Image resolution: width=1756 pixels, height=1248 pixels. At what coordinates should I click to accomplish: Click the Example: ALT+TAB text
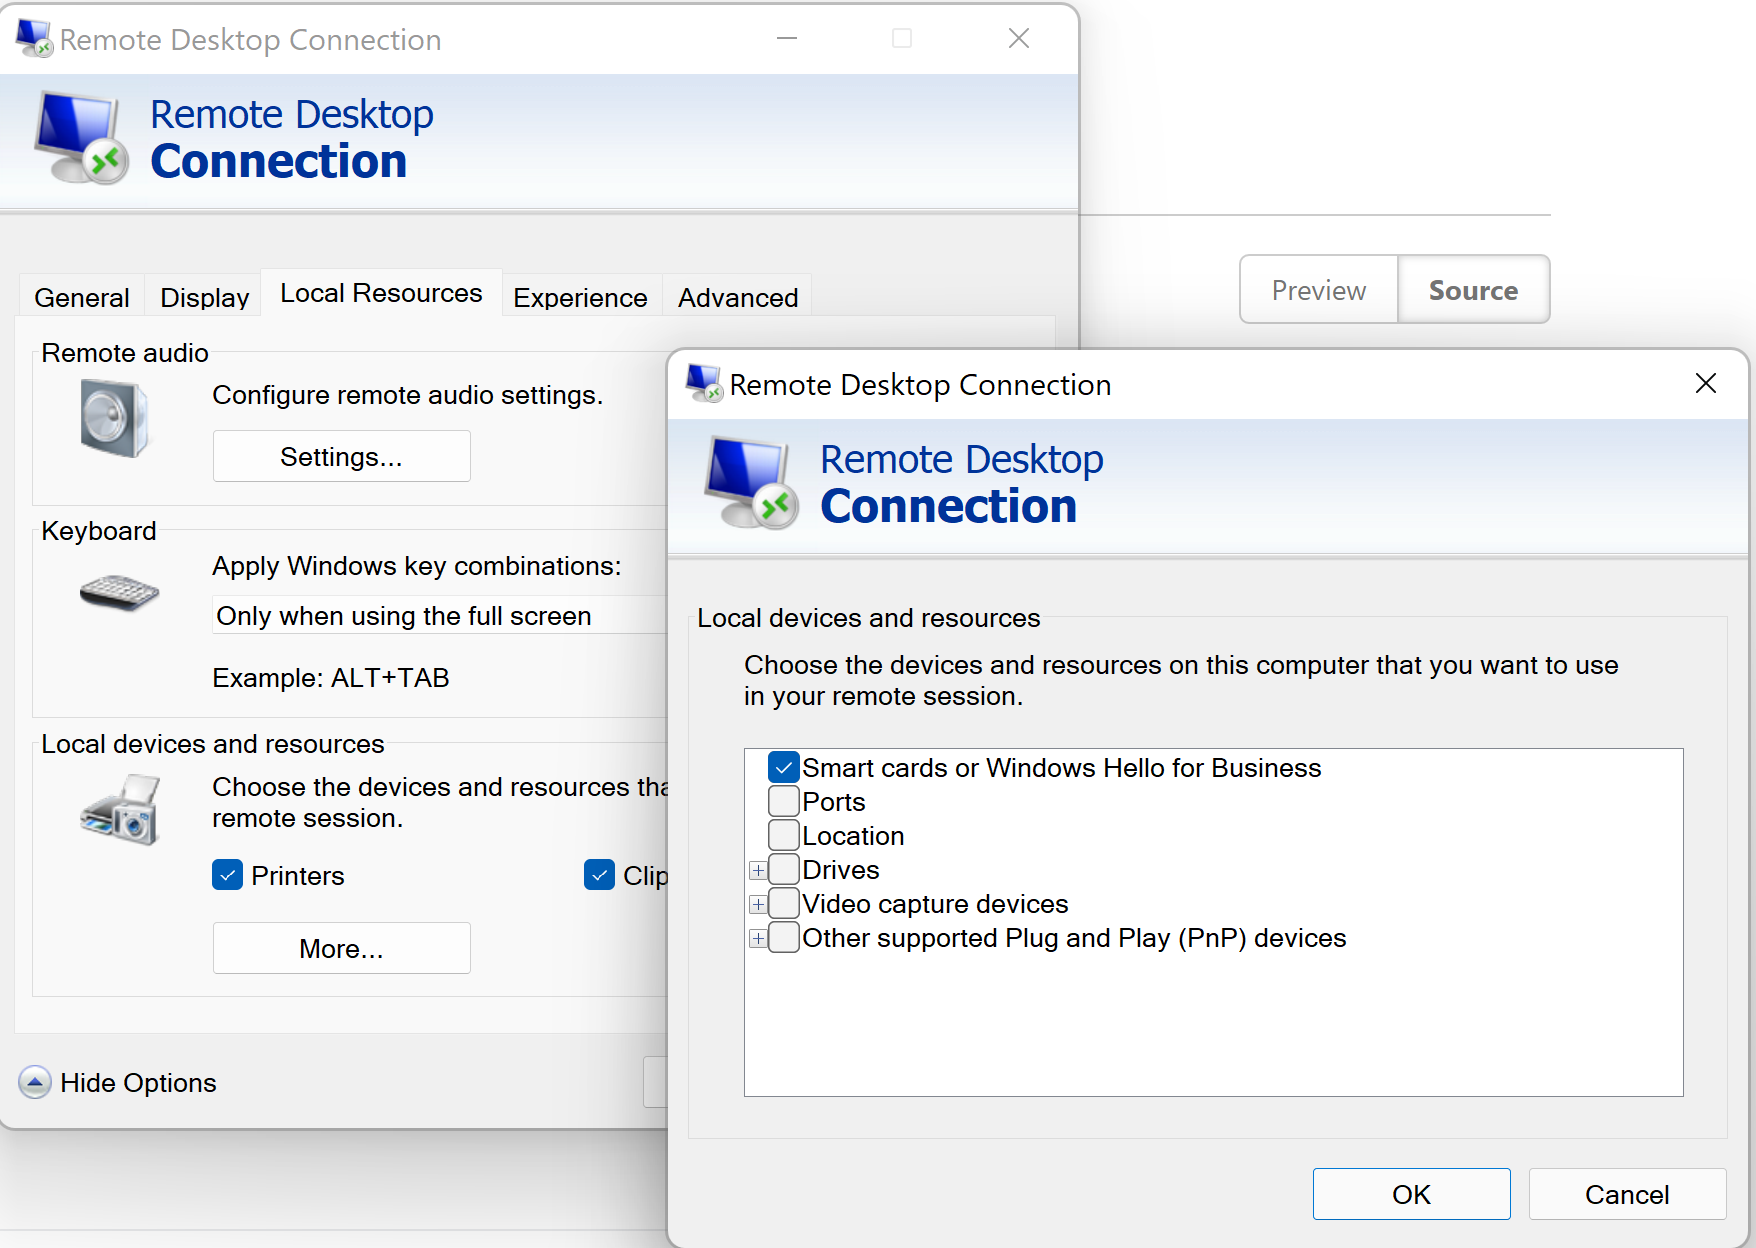pyautogui.click(x=331, y=677)
